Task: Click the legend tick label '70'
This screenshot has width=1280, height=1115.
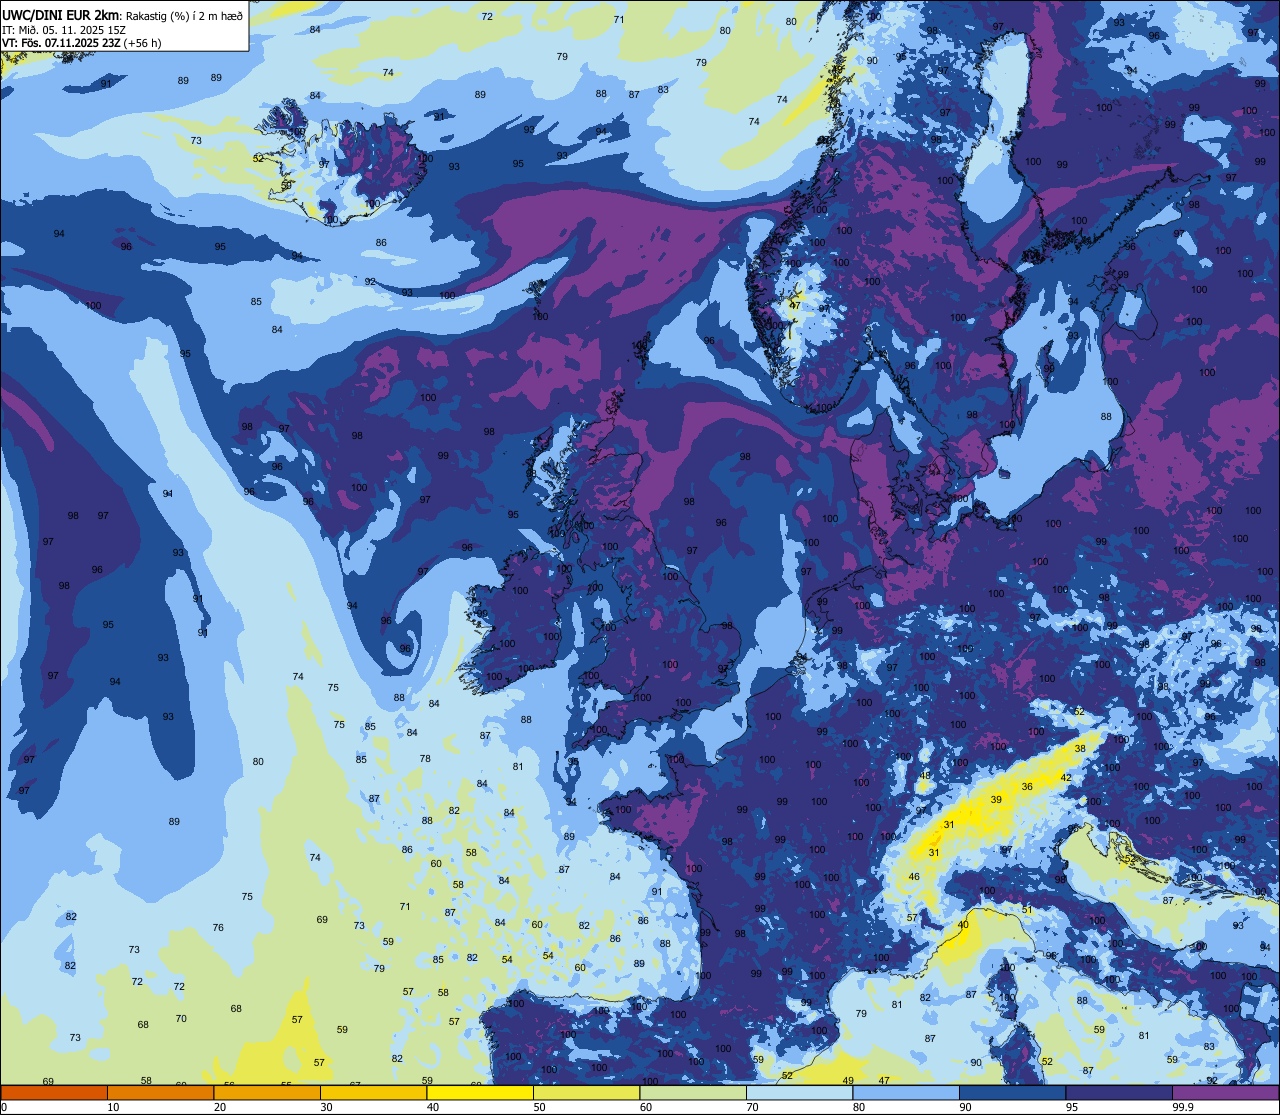Action: pos(752,1107)
